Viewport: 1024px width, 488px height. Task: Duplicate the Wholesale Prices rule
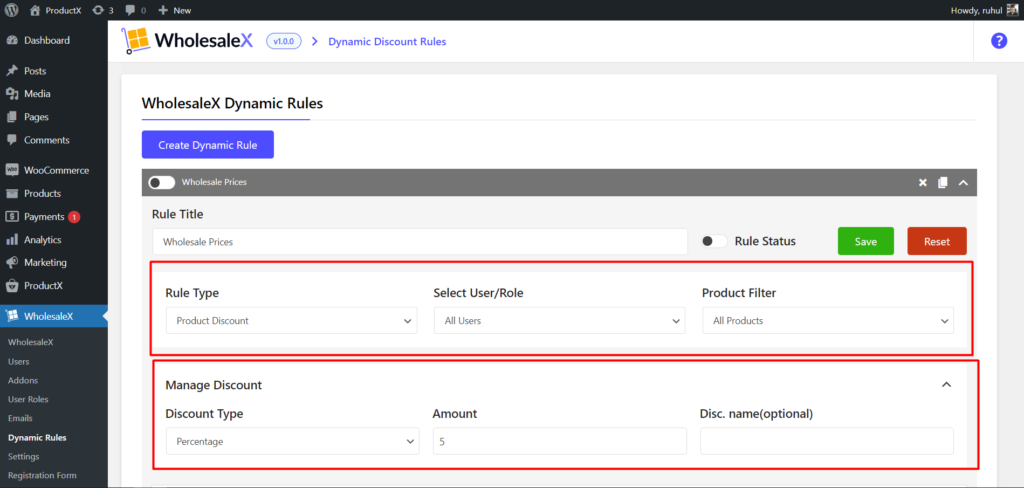coord(942,183)
